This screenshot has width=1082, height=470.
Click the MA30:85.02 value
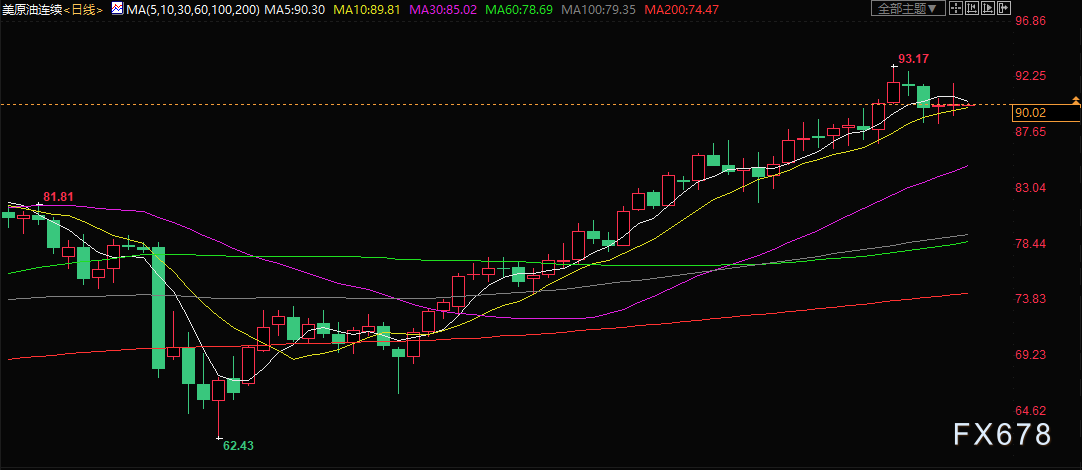tap(443, 10)
